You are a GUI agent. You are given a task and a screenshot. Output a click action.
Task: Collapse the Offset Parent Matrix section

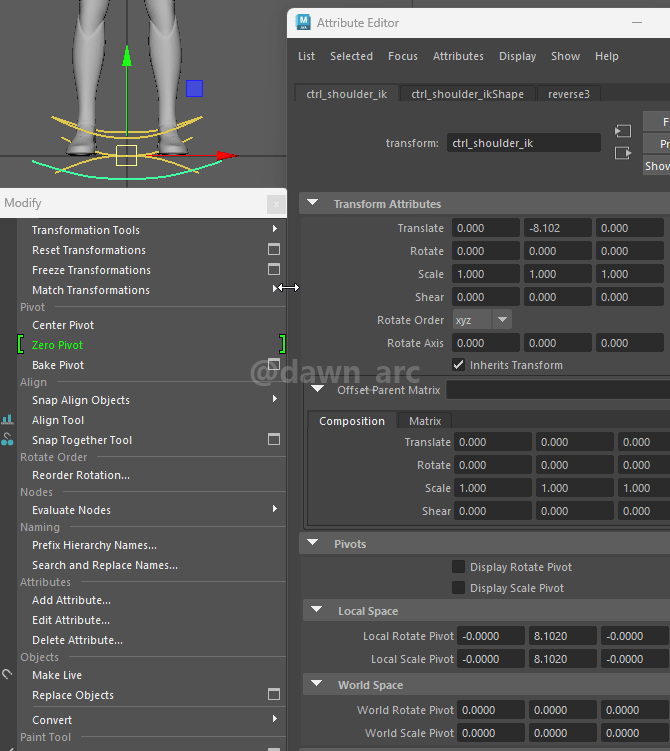pyautogui.click(x=318, y=389)
